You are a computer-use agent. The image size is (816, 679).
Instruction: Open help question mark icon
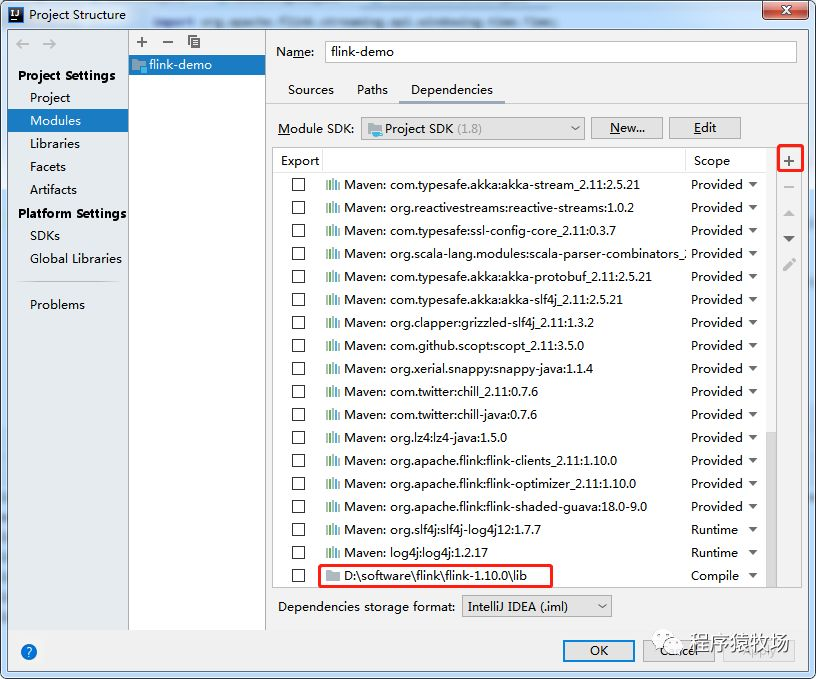29,651
